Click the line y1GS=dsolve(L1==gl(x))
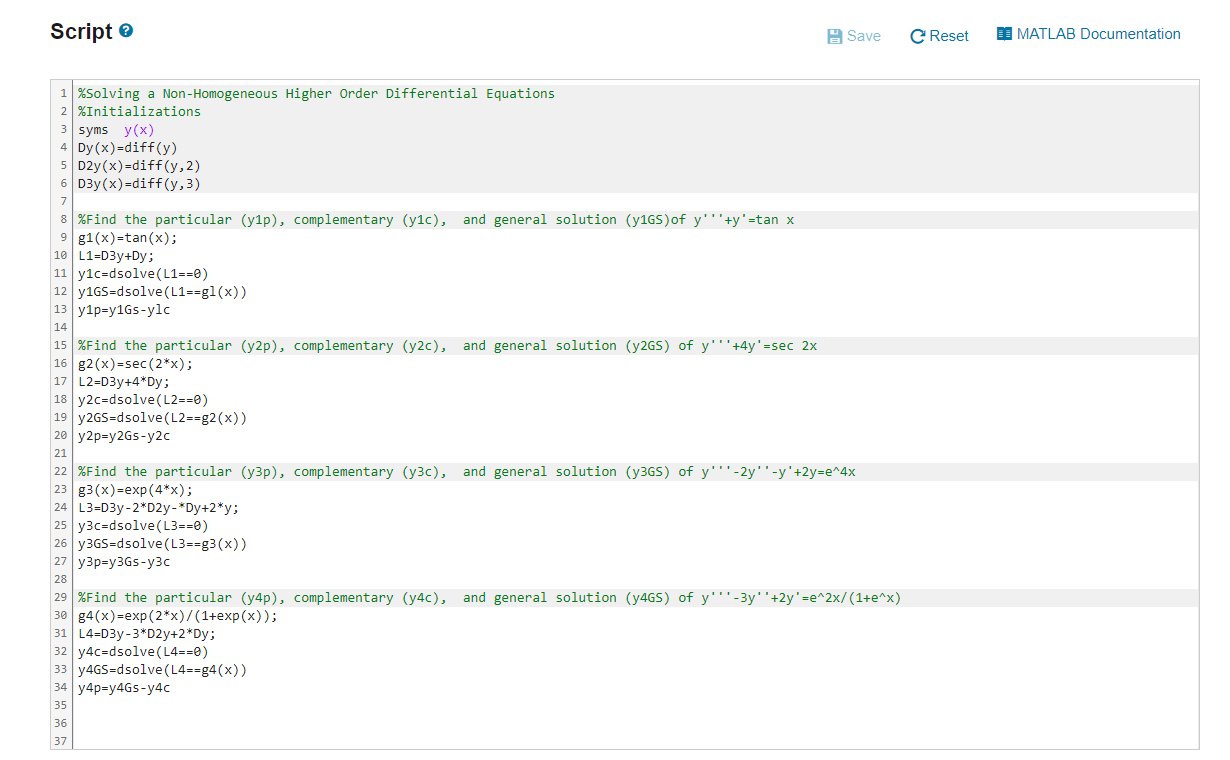This screenshot has width=1230, height=760. click(x=162, y=292)
